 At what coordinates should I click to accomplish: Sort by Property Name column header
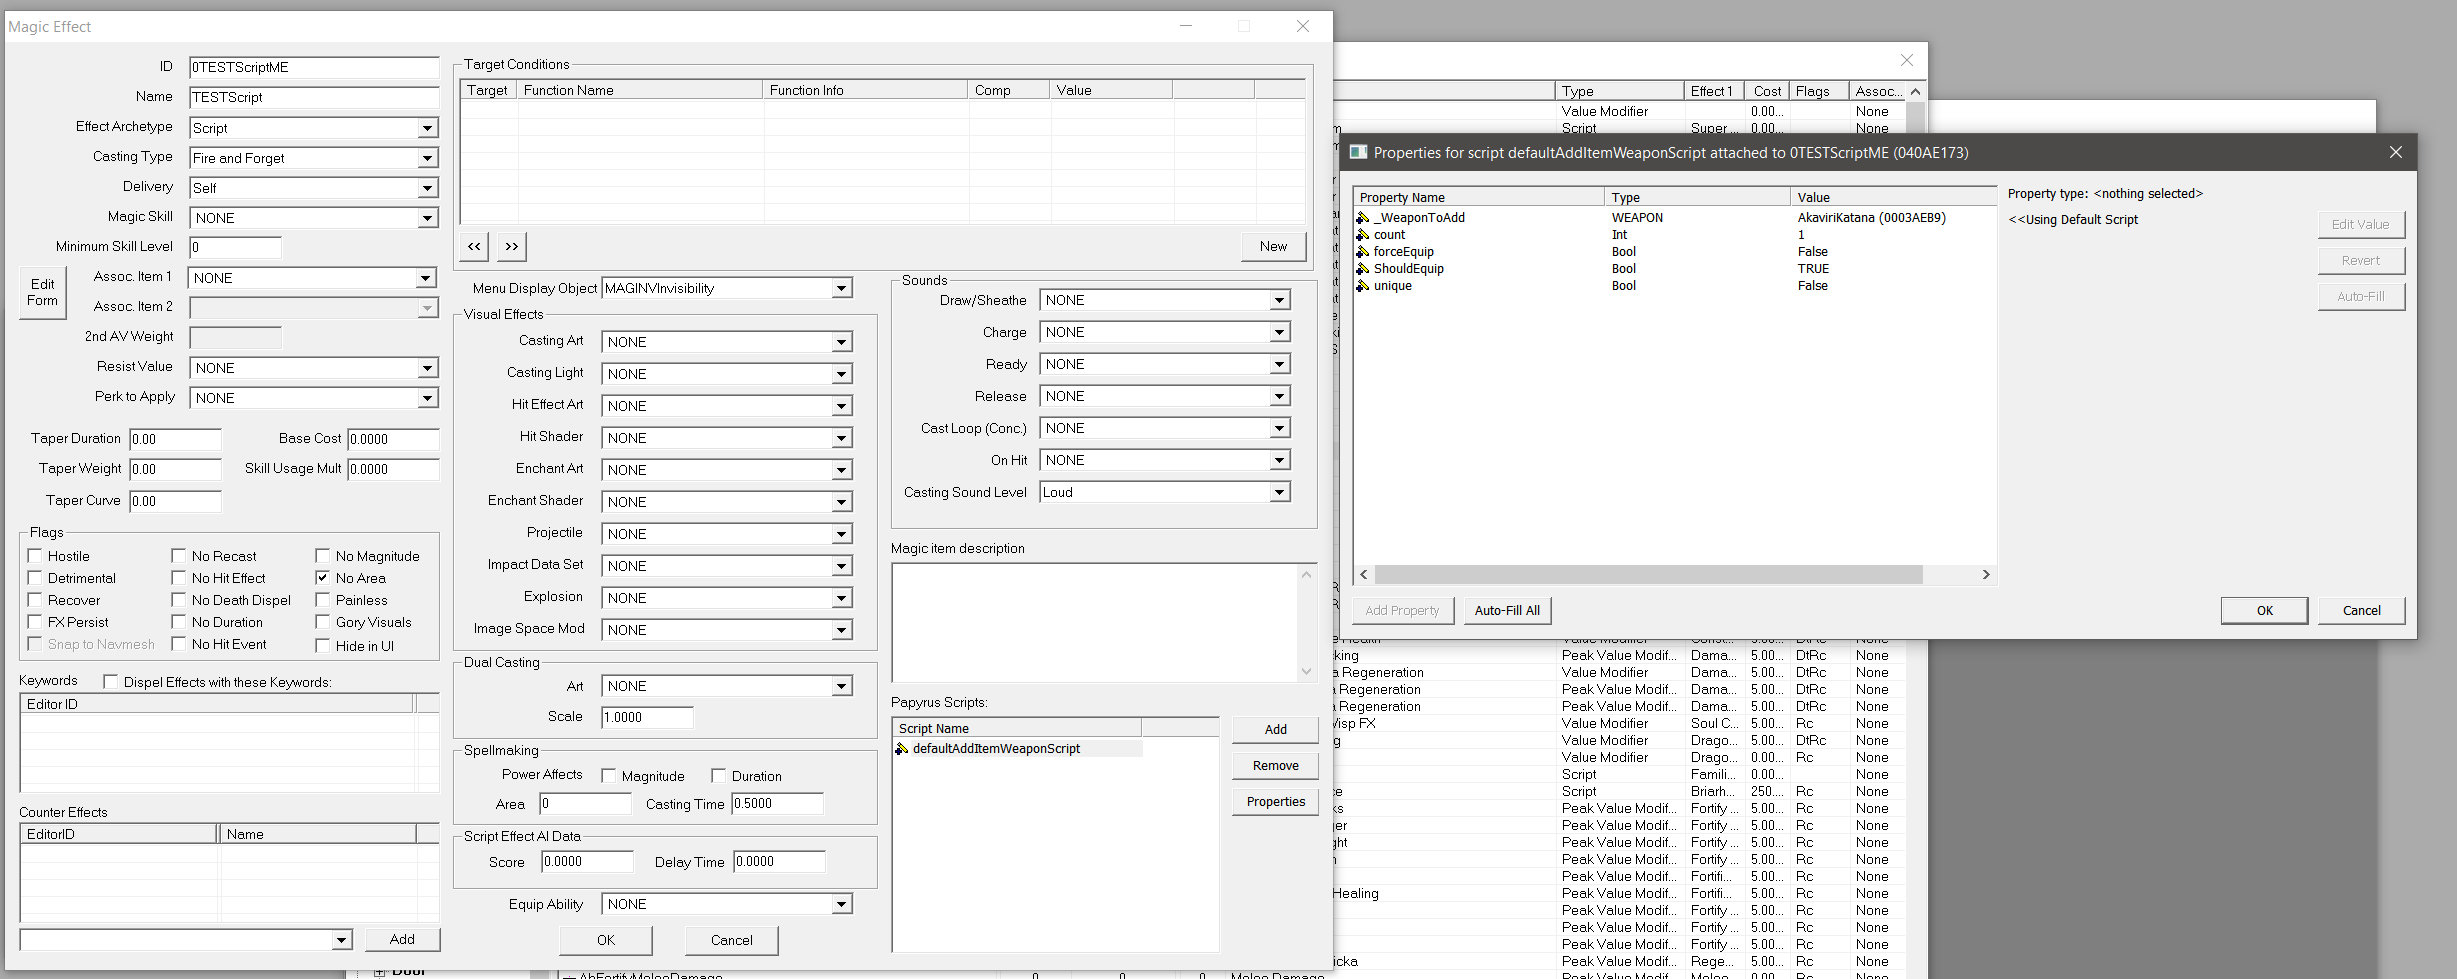point(1479,197)
